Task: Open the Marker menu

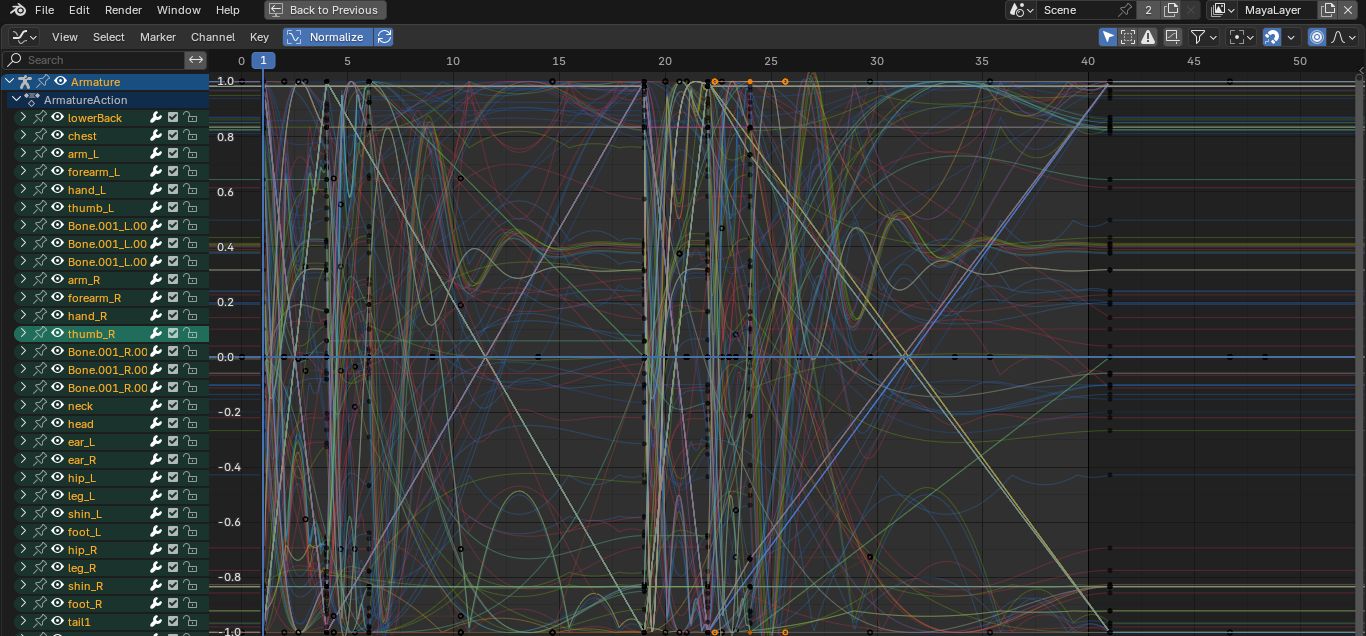Action: 158,37
